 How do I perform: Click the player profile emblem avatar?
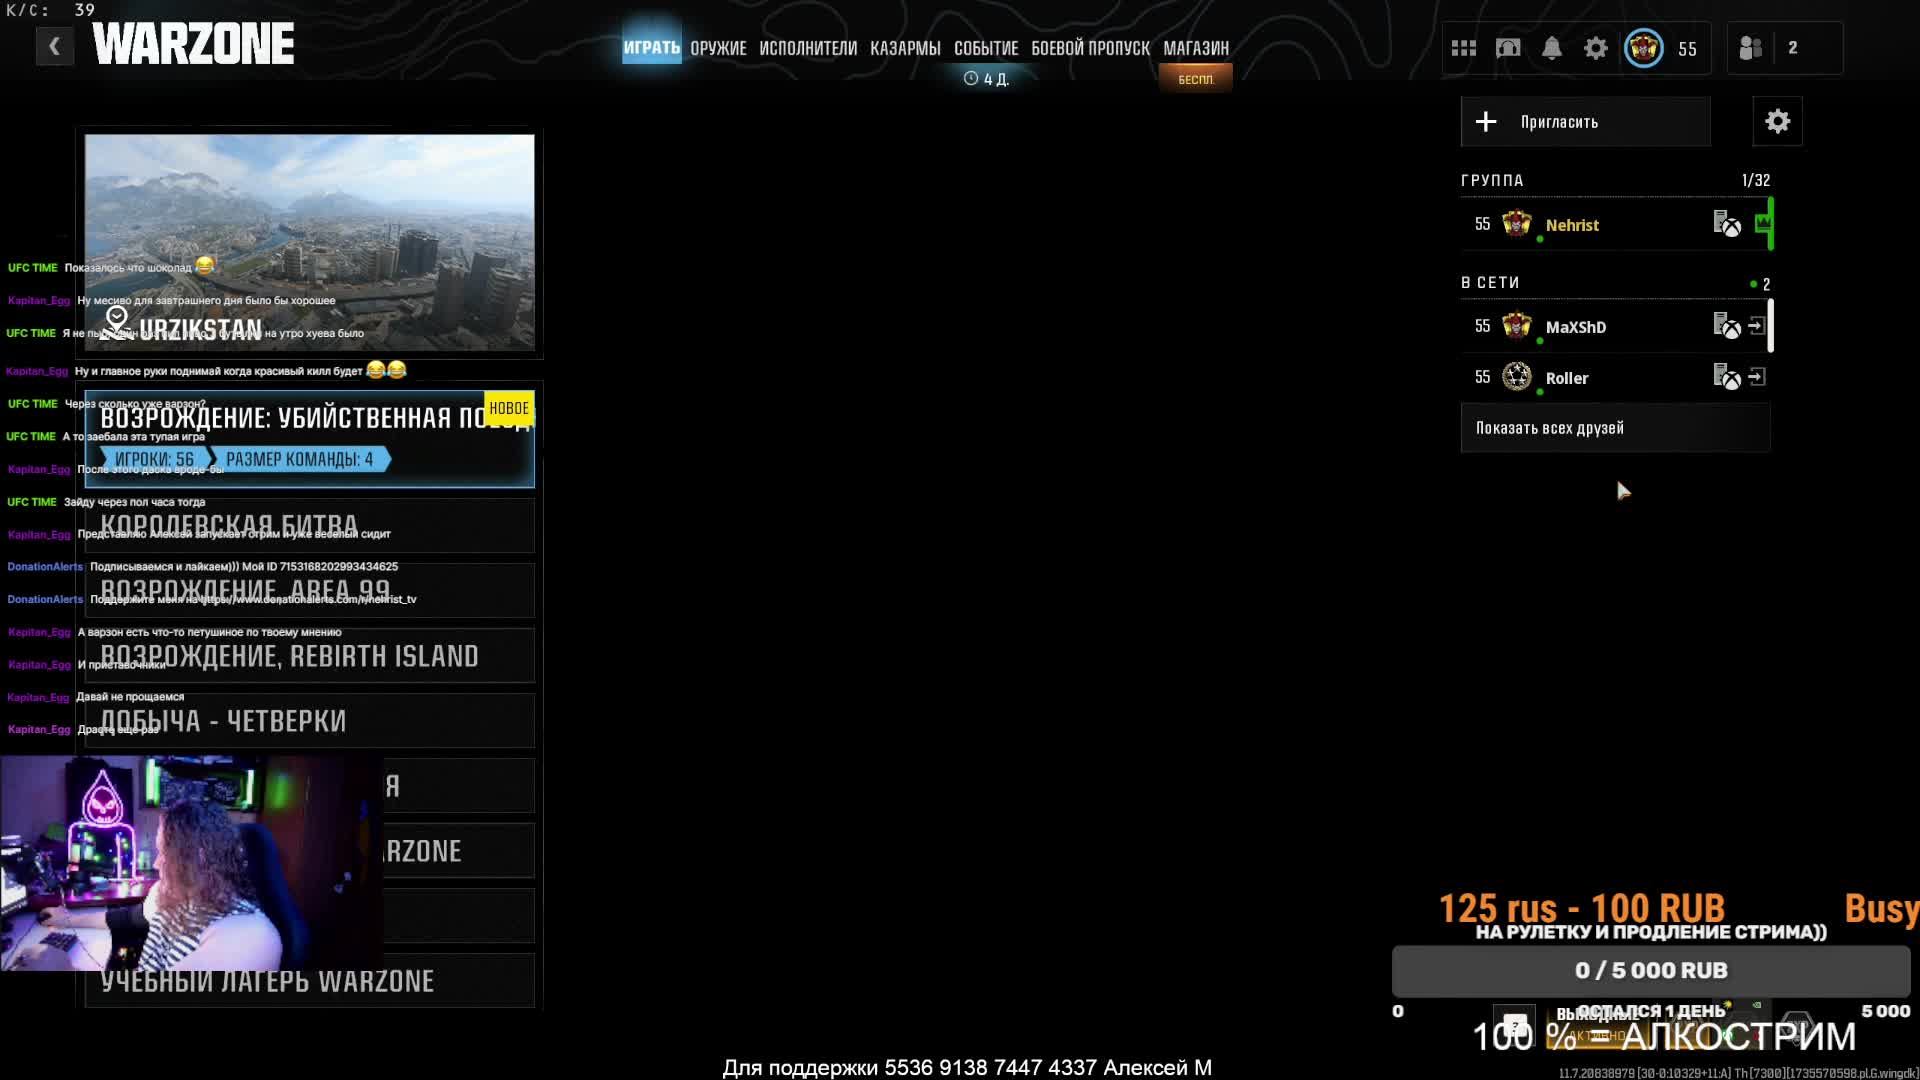point(1643,48)
